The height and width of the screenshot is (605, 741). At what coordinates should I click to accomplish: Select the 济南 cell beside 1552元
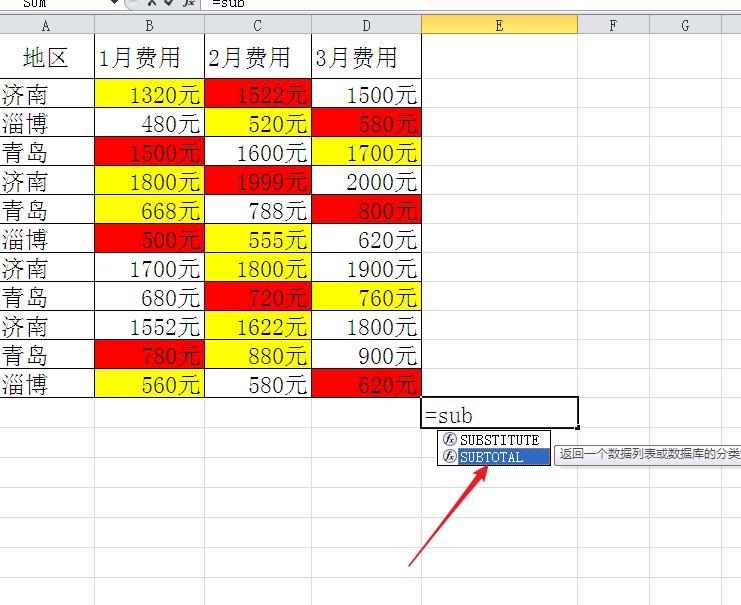click(46, 325)
